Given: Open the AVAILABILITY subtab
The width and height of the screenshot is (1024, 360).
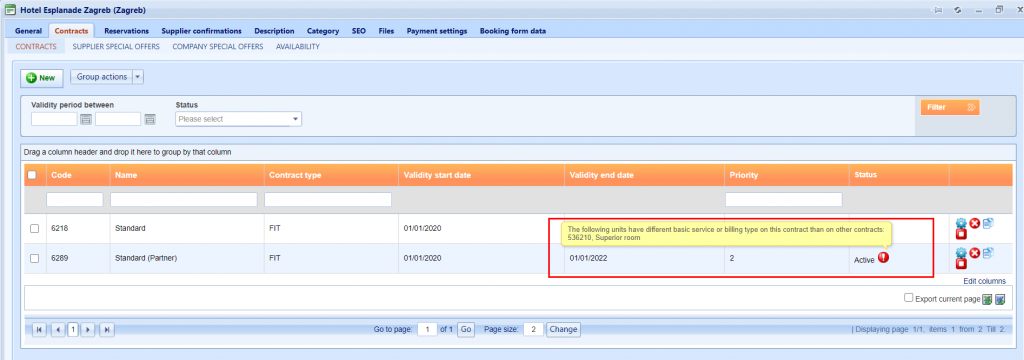Looking at the screenshot, I should (297, 46).
